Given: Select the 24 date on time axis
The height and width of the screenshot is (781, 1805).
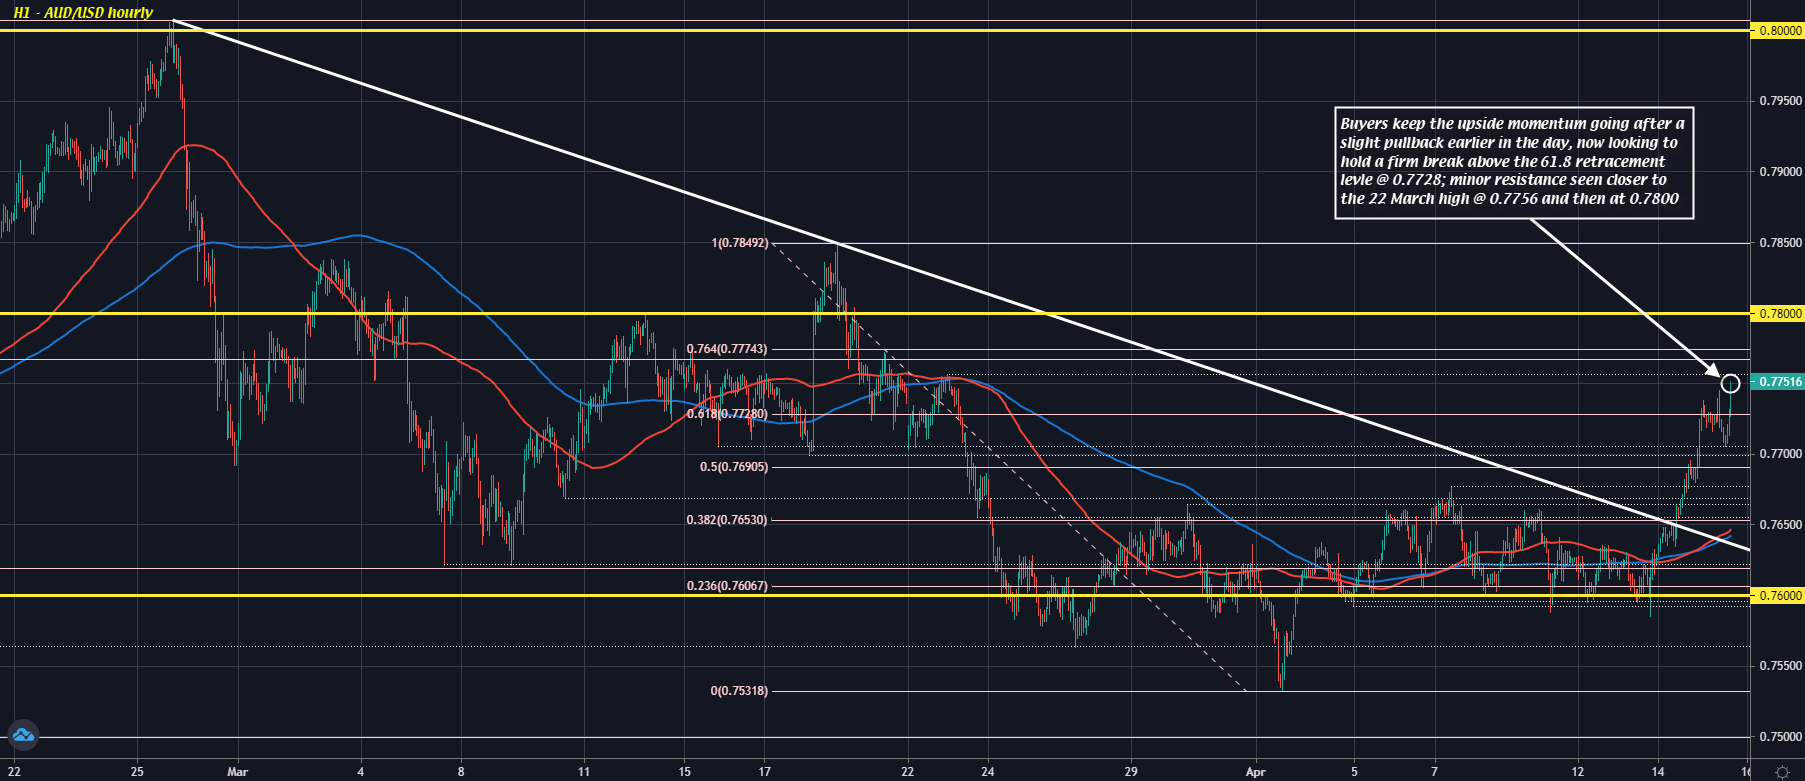Looking at the screenshot, I should 988,772.
